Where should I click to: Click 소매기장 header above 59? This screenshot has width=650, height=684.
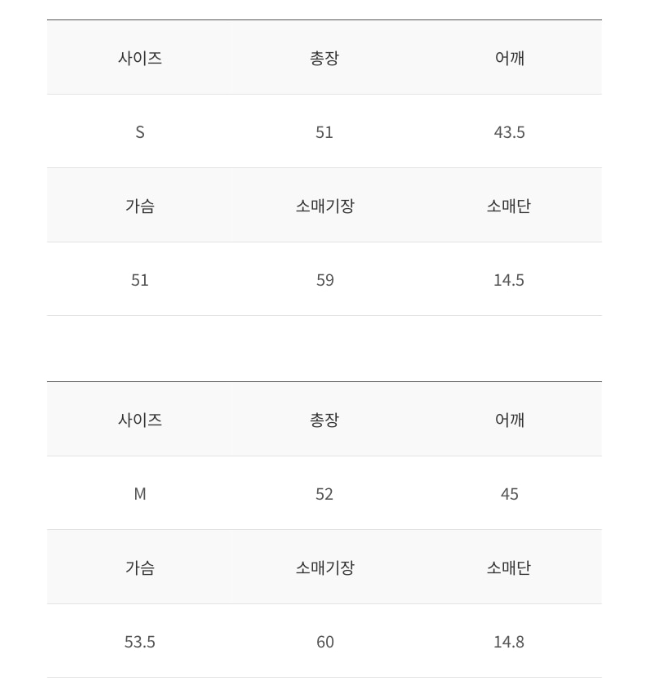point(325,206)
